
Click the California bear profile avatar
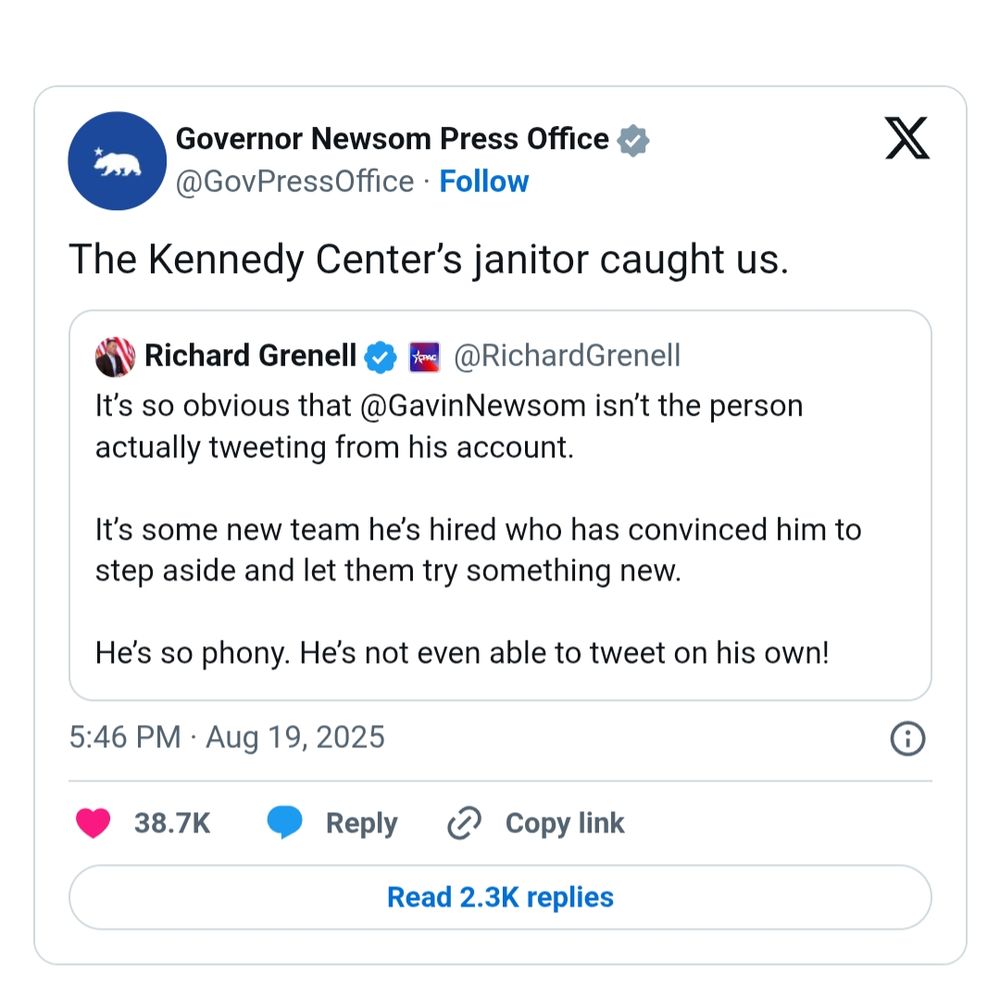pyautogui.click(x=117, y=161)
